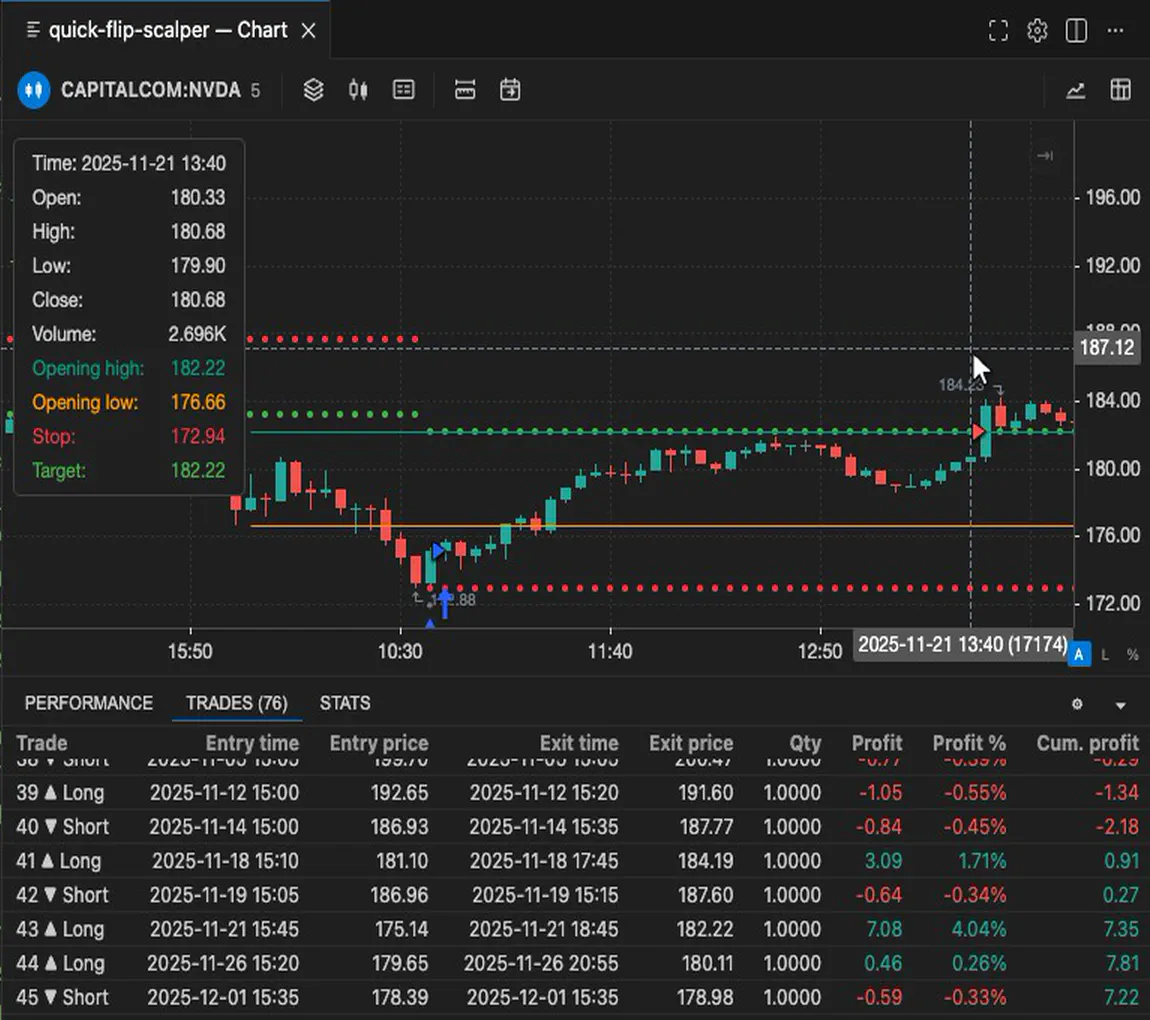Viewport: 1150px width, 1020px height.
Task: Select trade row 41 Long
Action: pyautogui.click(x=575, y=861)
